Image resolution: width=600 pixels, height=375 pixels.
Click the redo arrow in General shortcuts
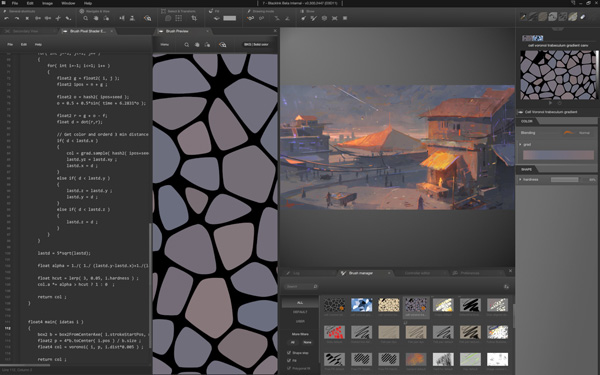click(x=17, y=18)
